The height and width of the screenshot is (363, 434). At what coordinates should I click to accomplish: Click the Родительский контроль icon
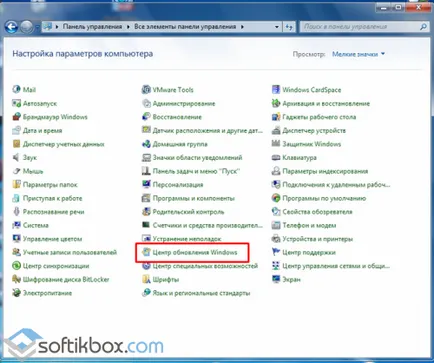point(146,212)
